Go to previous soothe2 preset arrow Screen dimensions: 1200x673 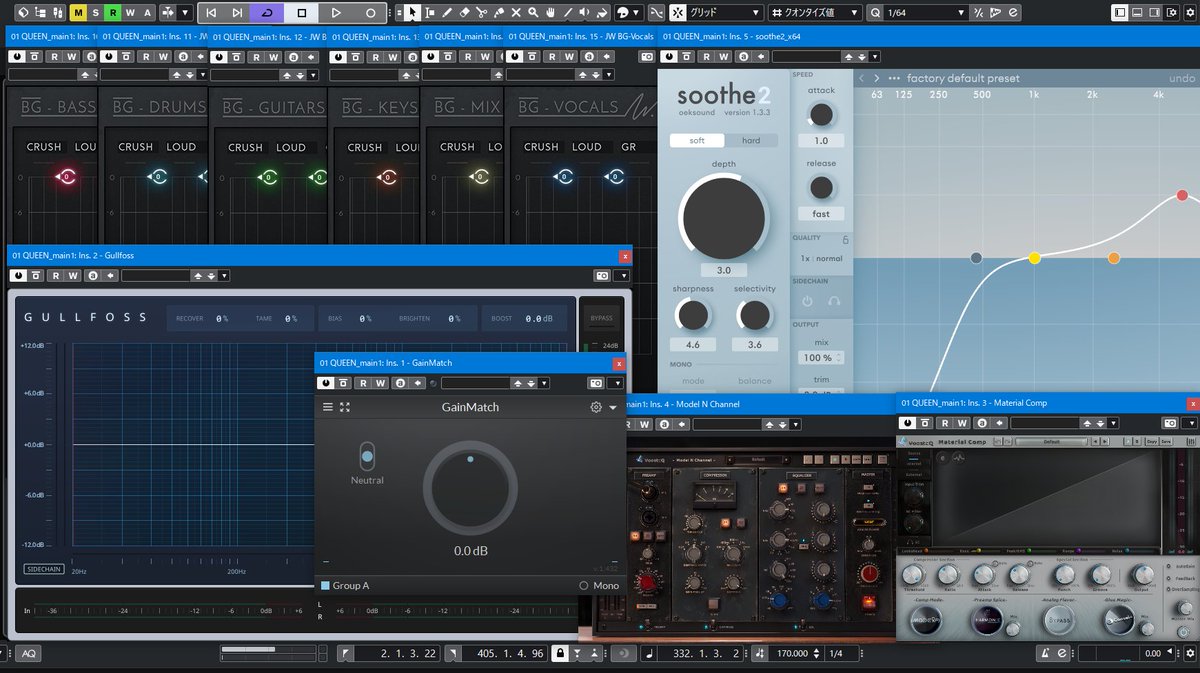point(862,78)
